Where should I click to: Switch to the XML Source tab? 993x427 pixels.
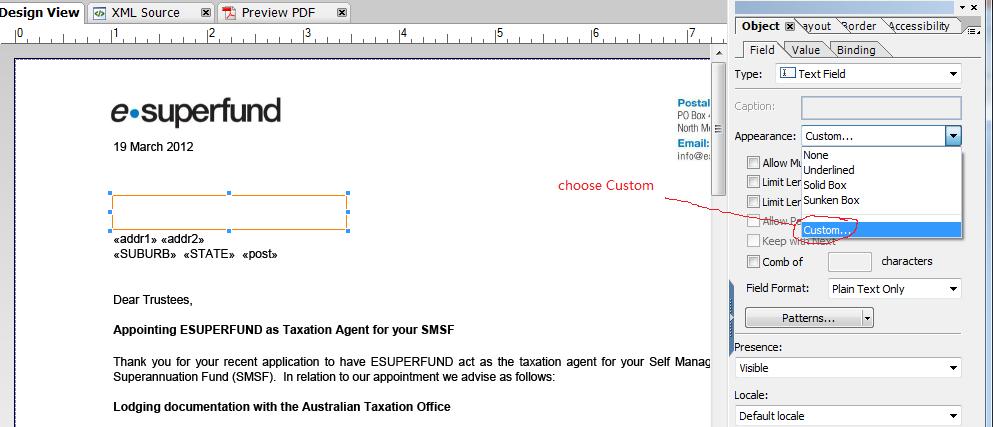coord(145,13)
